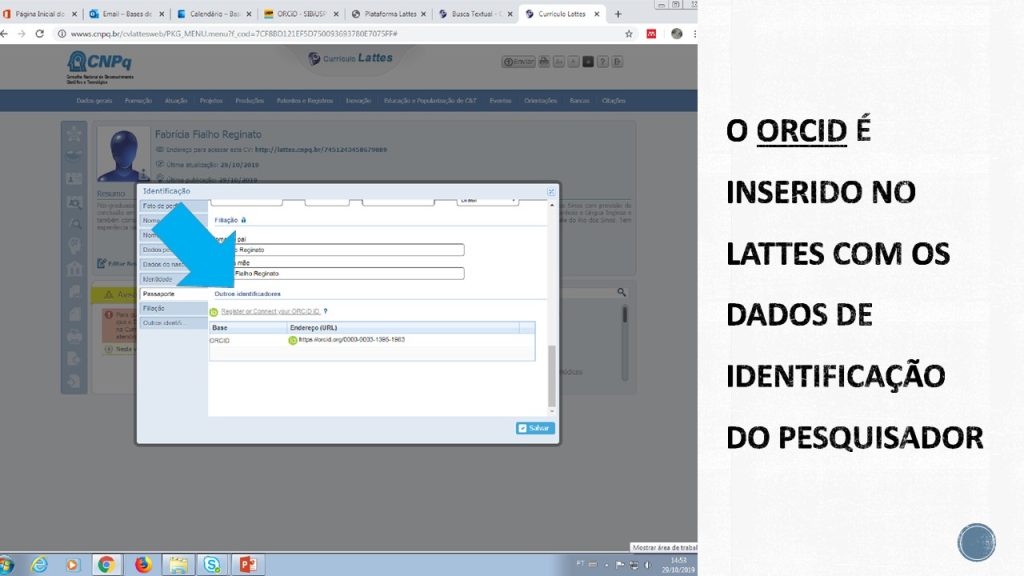Open the Chrome profile avatar icon
The image size is (1024, 576).
click(x=677, y=33)
